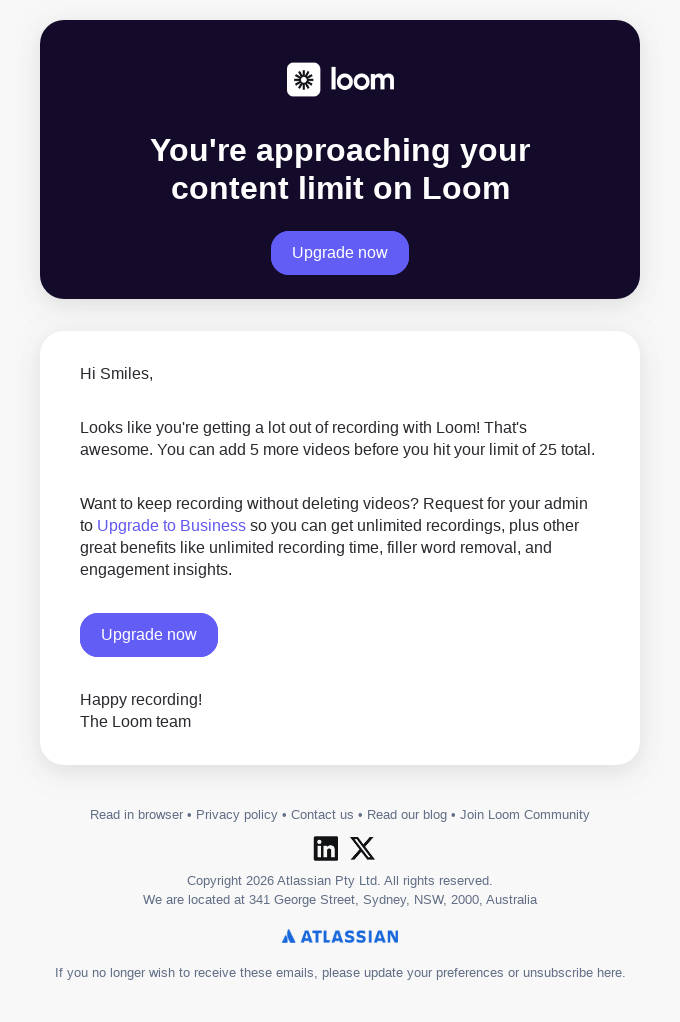Click the Hi Smiles greeting text
Viewport: 680px width, 1022px height.
[116, 373]
